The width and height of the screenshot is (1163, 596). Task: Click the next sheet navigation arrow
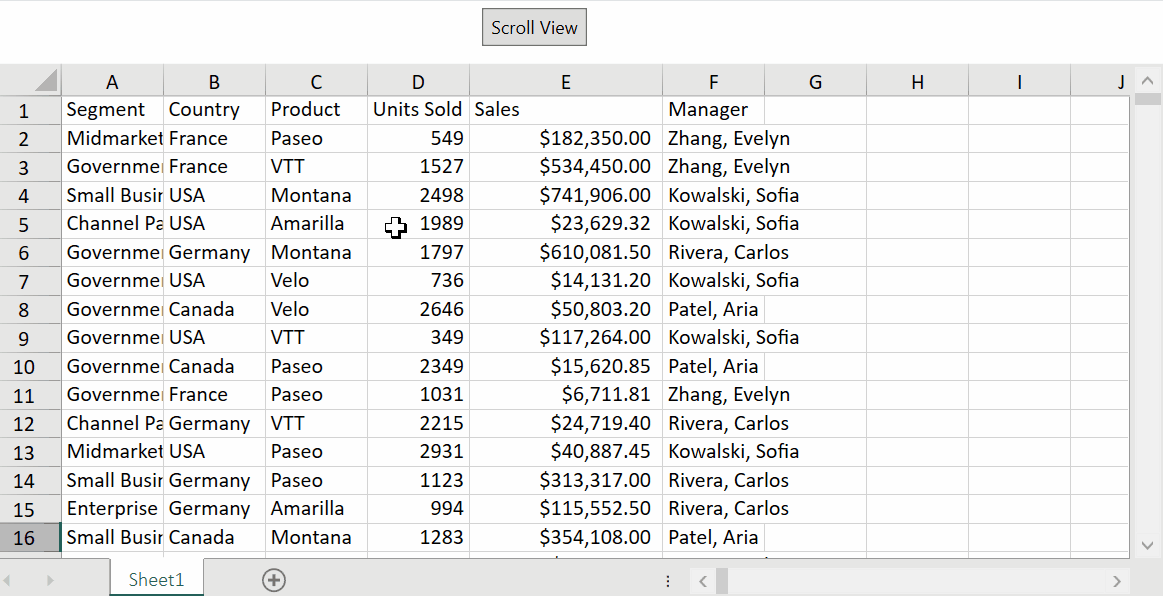[50, 580]
